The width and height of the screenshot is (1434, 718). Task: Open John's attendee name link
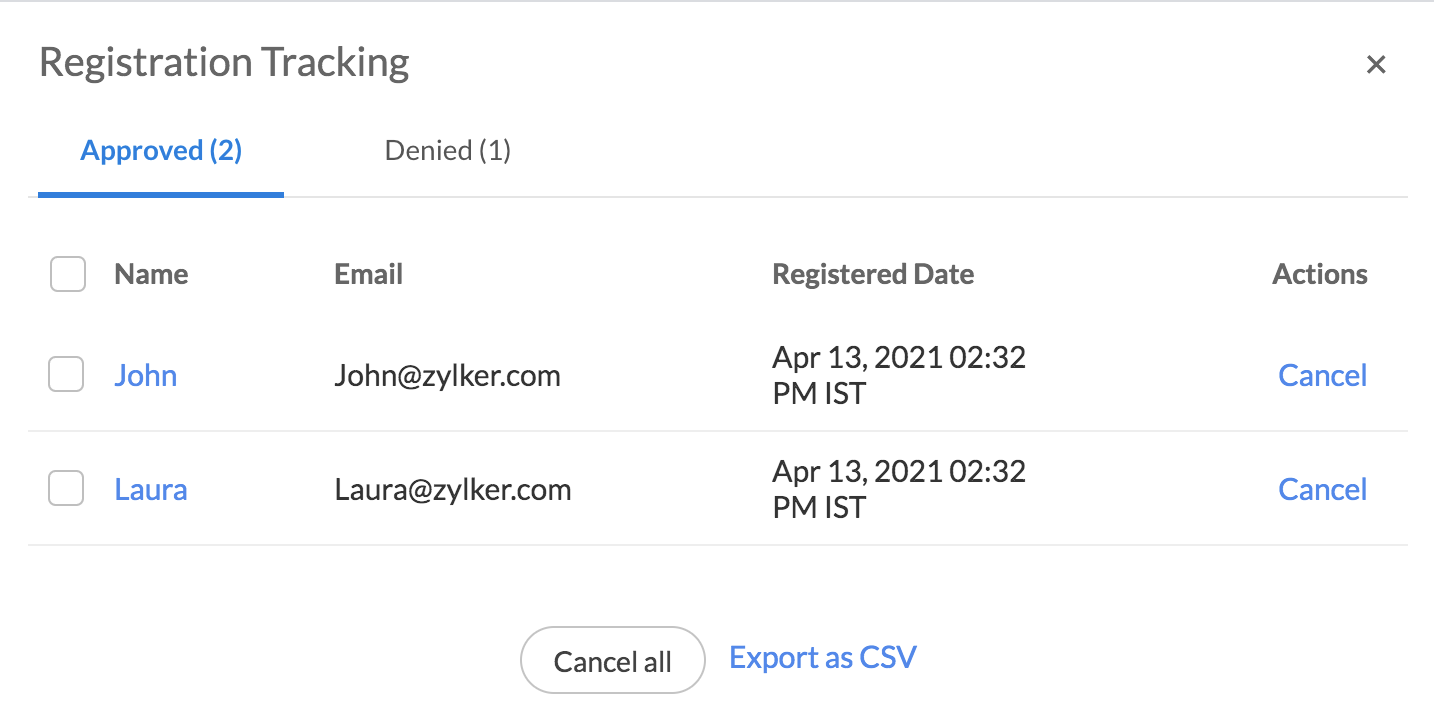click(x=146, y=375)
